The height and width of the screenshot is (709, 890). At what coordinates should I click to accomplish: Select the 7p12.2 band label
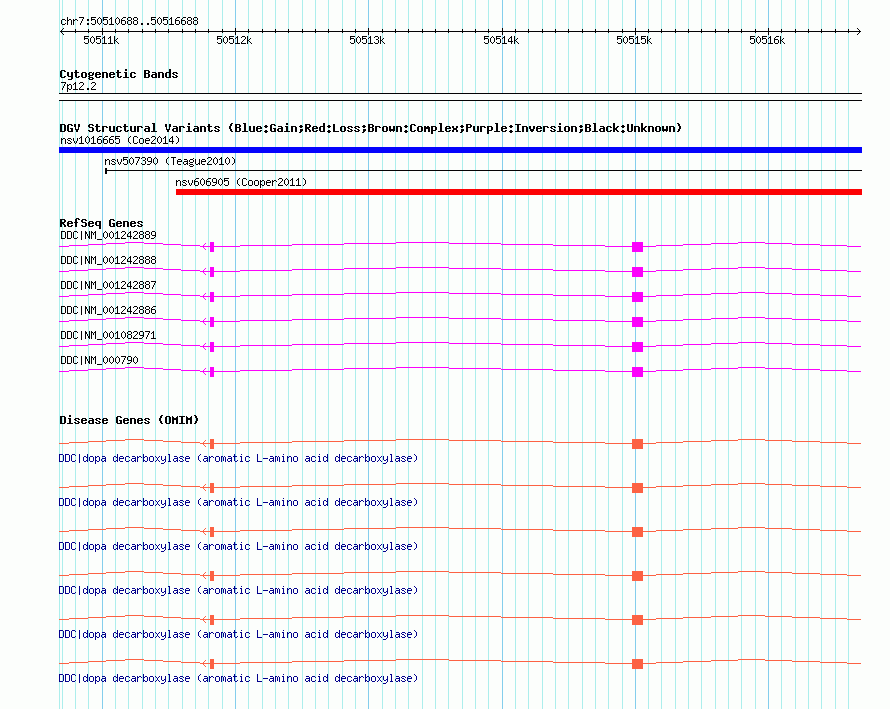click(x=78, y=86)
